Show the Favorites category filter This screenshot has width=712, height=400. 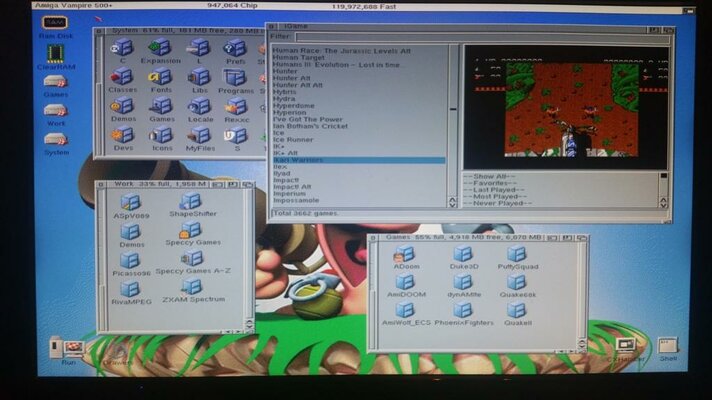(497, 183)
